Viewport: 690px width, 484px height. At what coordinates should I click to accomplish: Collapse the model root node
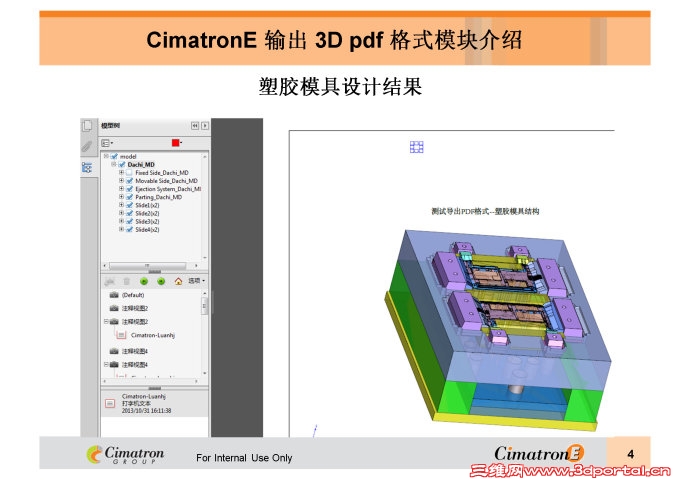click(106, 156)
